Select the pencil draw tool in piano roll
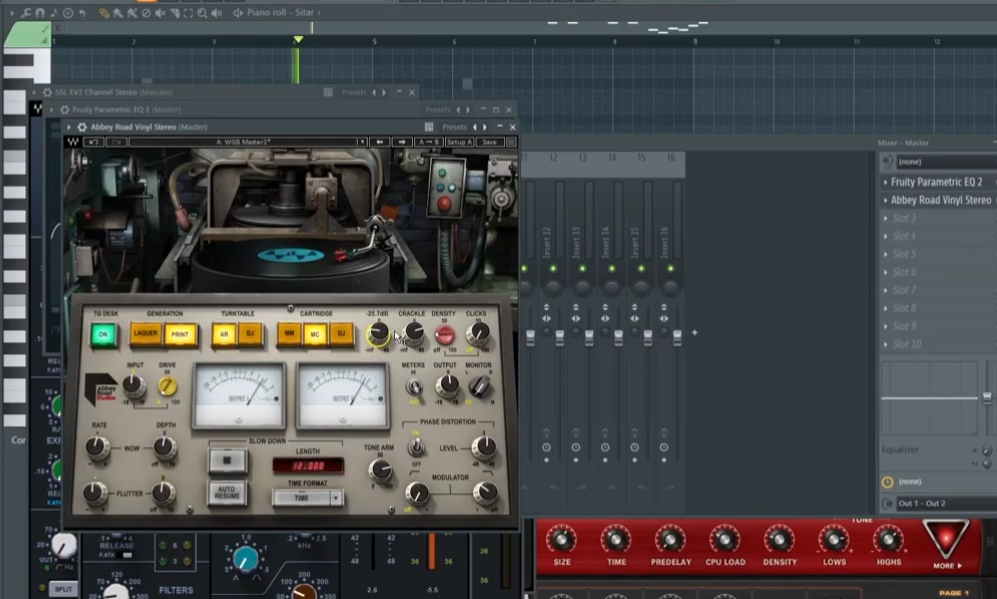This screenshot has width=997, height=599. (x=104, y=12)
